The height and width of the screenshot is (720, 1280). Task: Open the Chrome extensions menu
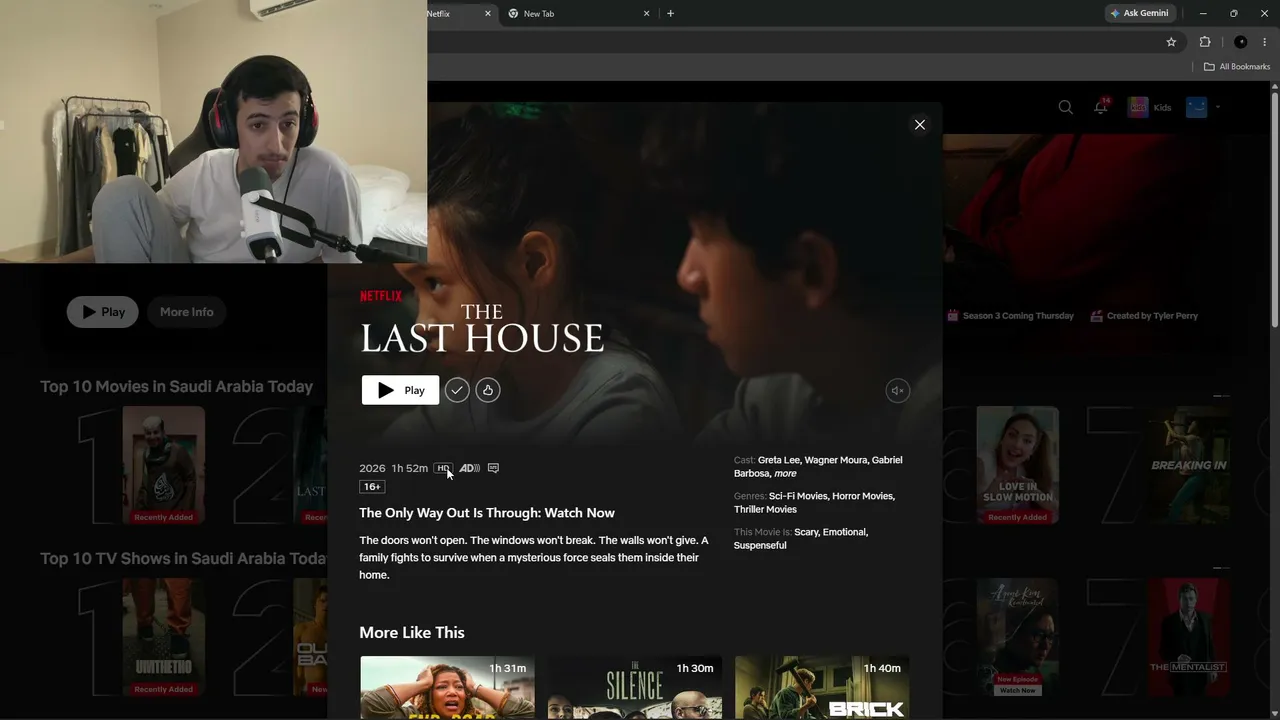1205,42
